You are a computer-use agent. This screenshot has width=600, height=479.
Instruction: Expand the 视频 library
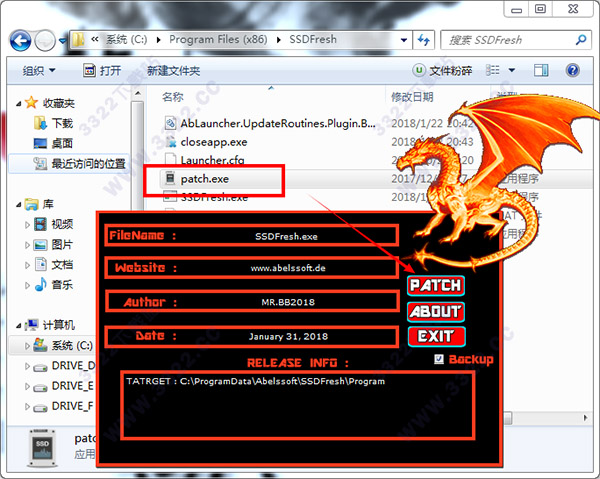[x=27, y=225]
